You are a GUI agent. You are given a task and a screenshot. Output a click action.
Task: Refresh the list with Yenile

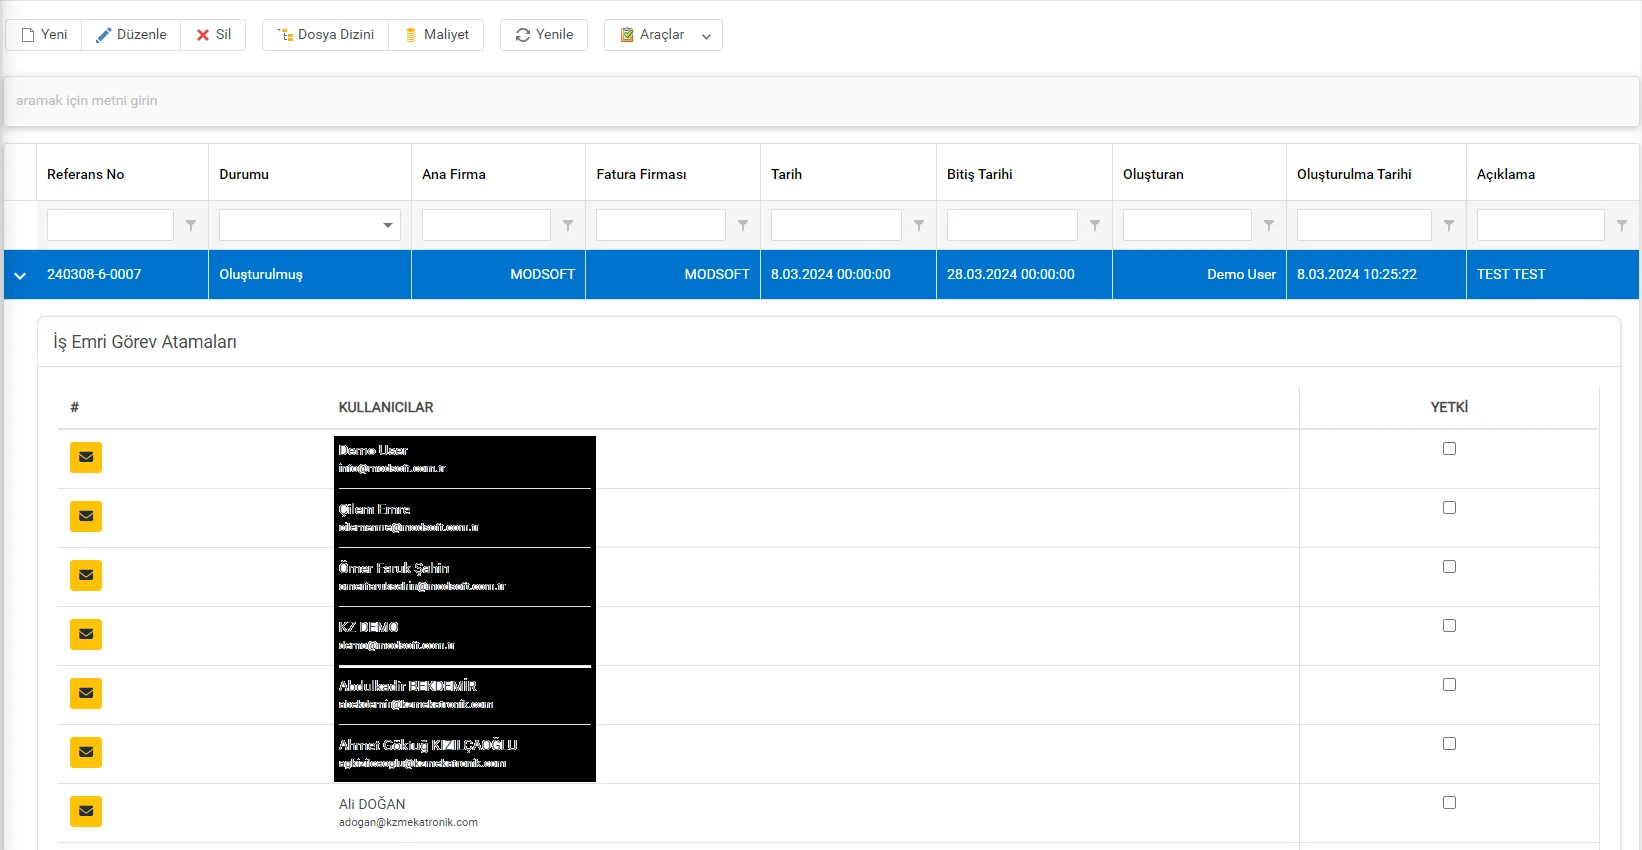(x=544, y=35)
